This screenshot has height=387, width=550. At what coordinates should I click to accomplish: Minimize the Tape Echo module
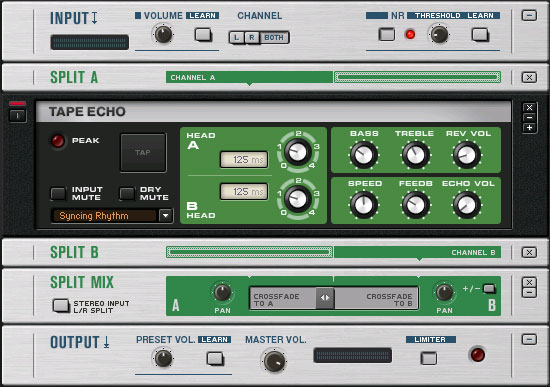pyautogui.click(x=529, y=118)
